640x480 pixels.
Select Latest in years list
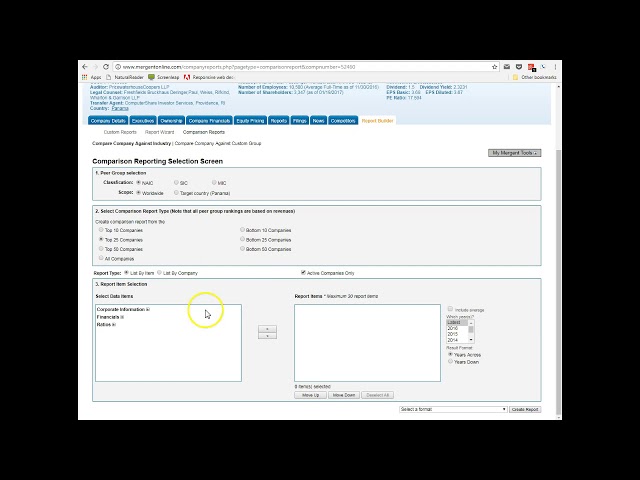point(457,322)
